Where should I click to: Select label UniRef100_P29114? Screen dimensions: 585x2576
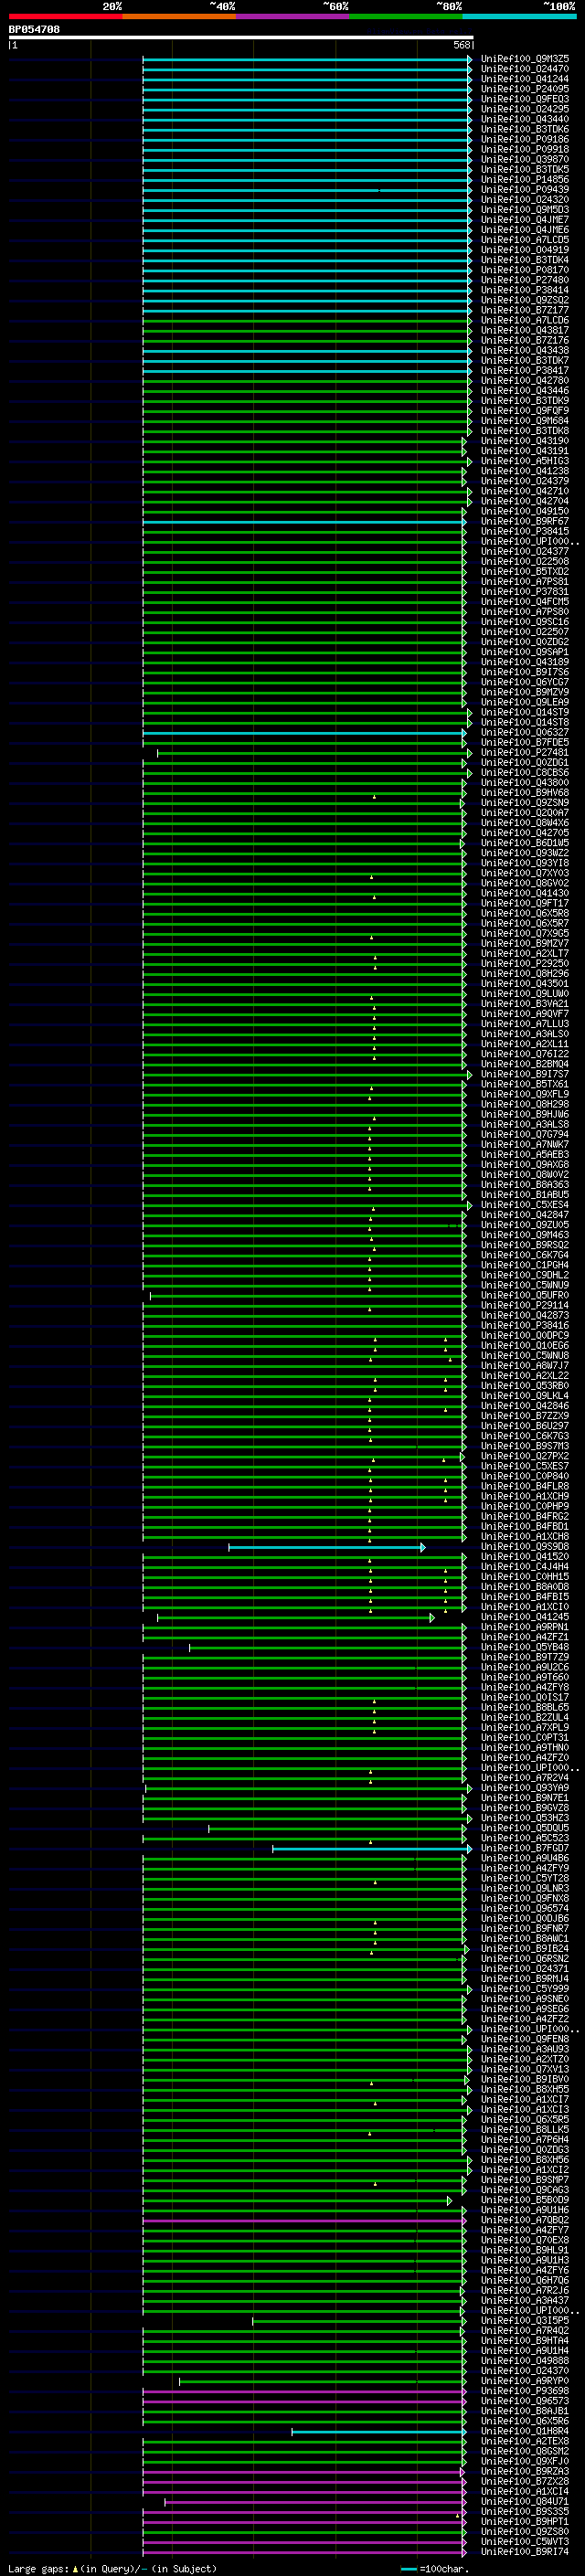(x=525, y=1305)
